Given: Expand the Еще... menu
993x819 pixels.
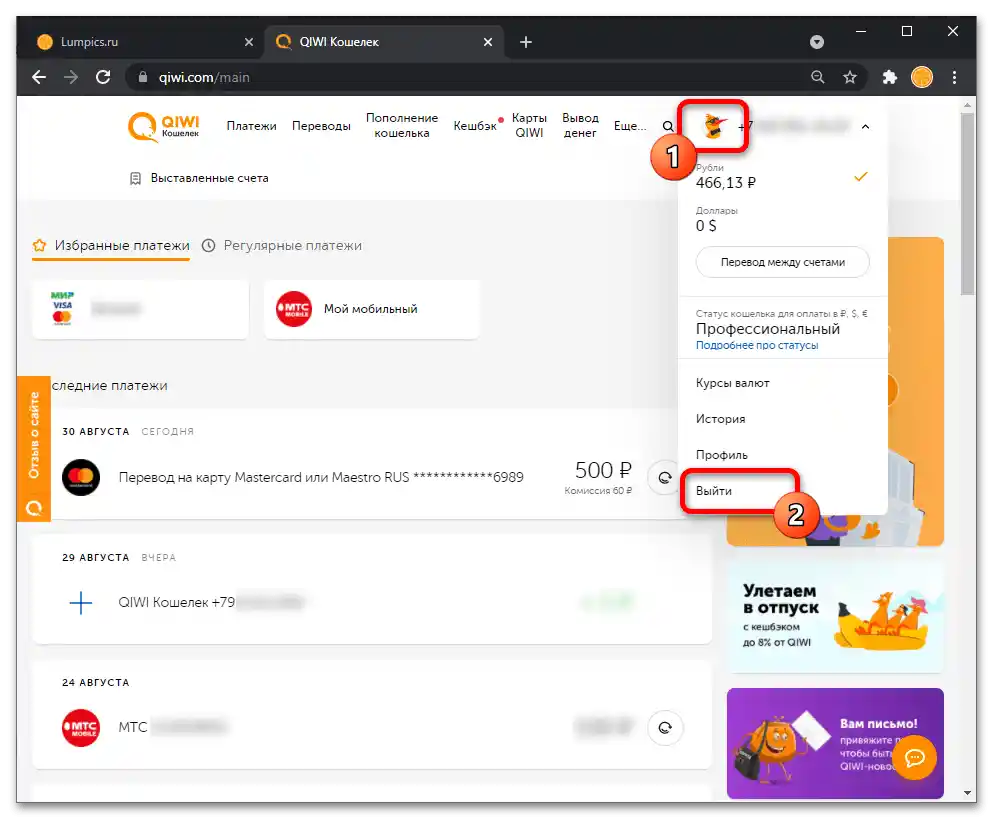Looking at the screenshot, I should [629, 125].
